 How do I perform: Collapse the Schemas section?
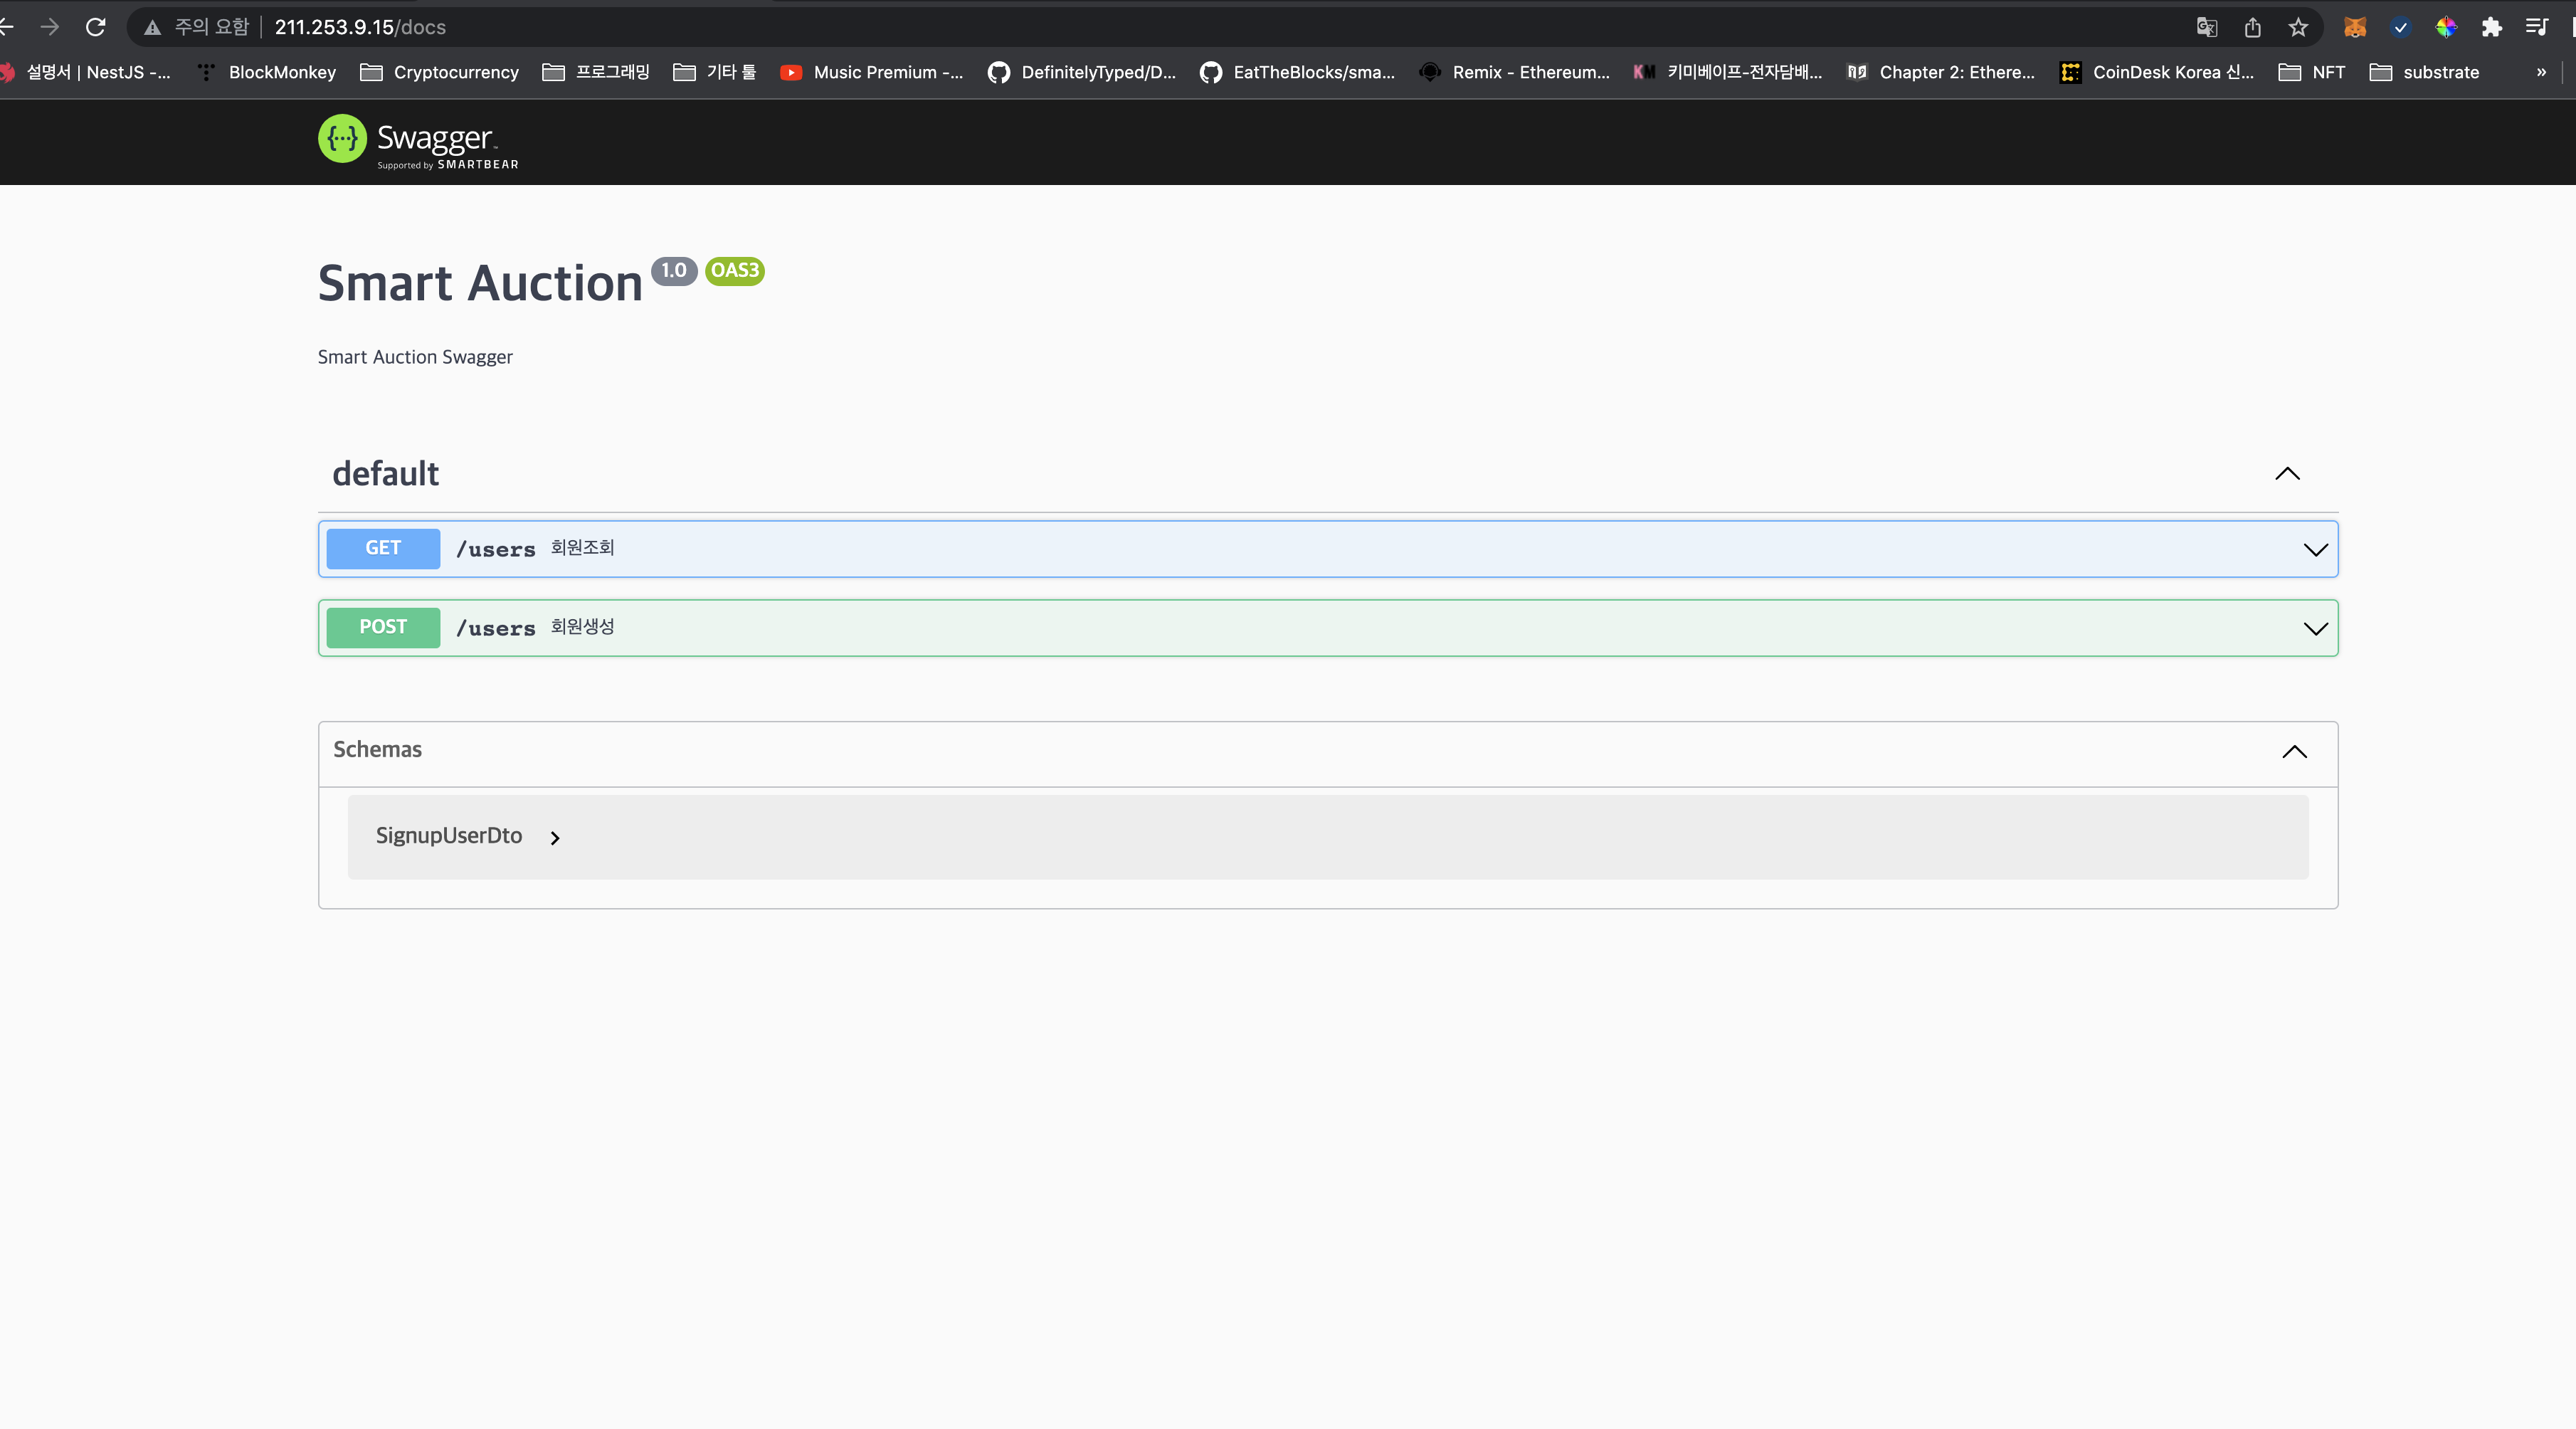tap(2294, 752)
